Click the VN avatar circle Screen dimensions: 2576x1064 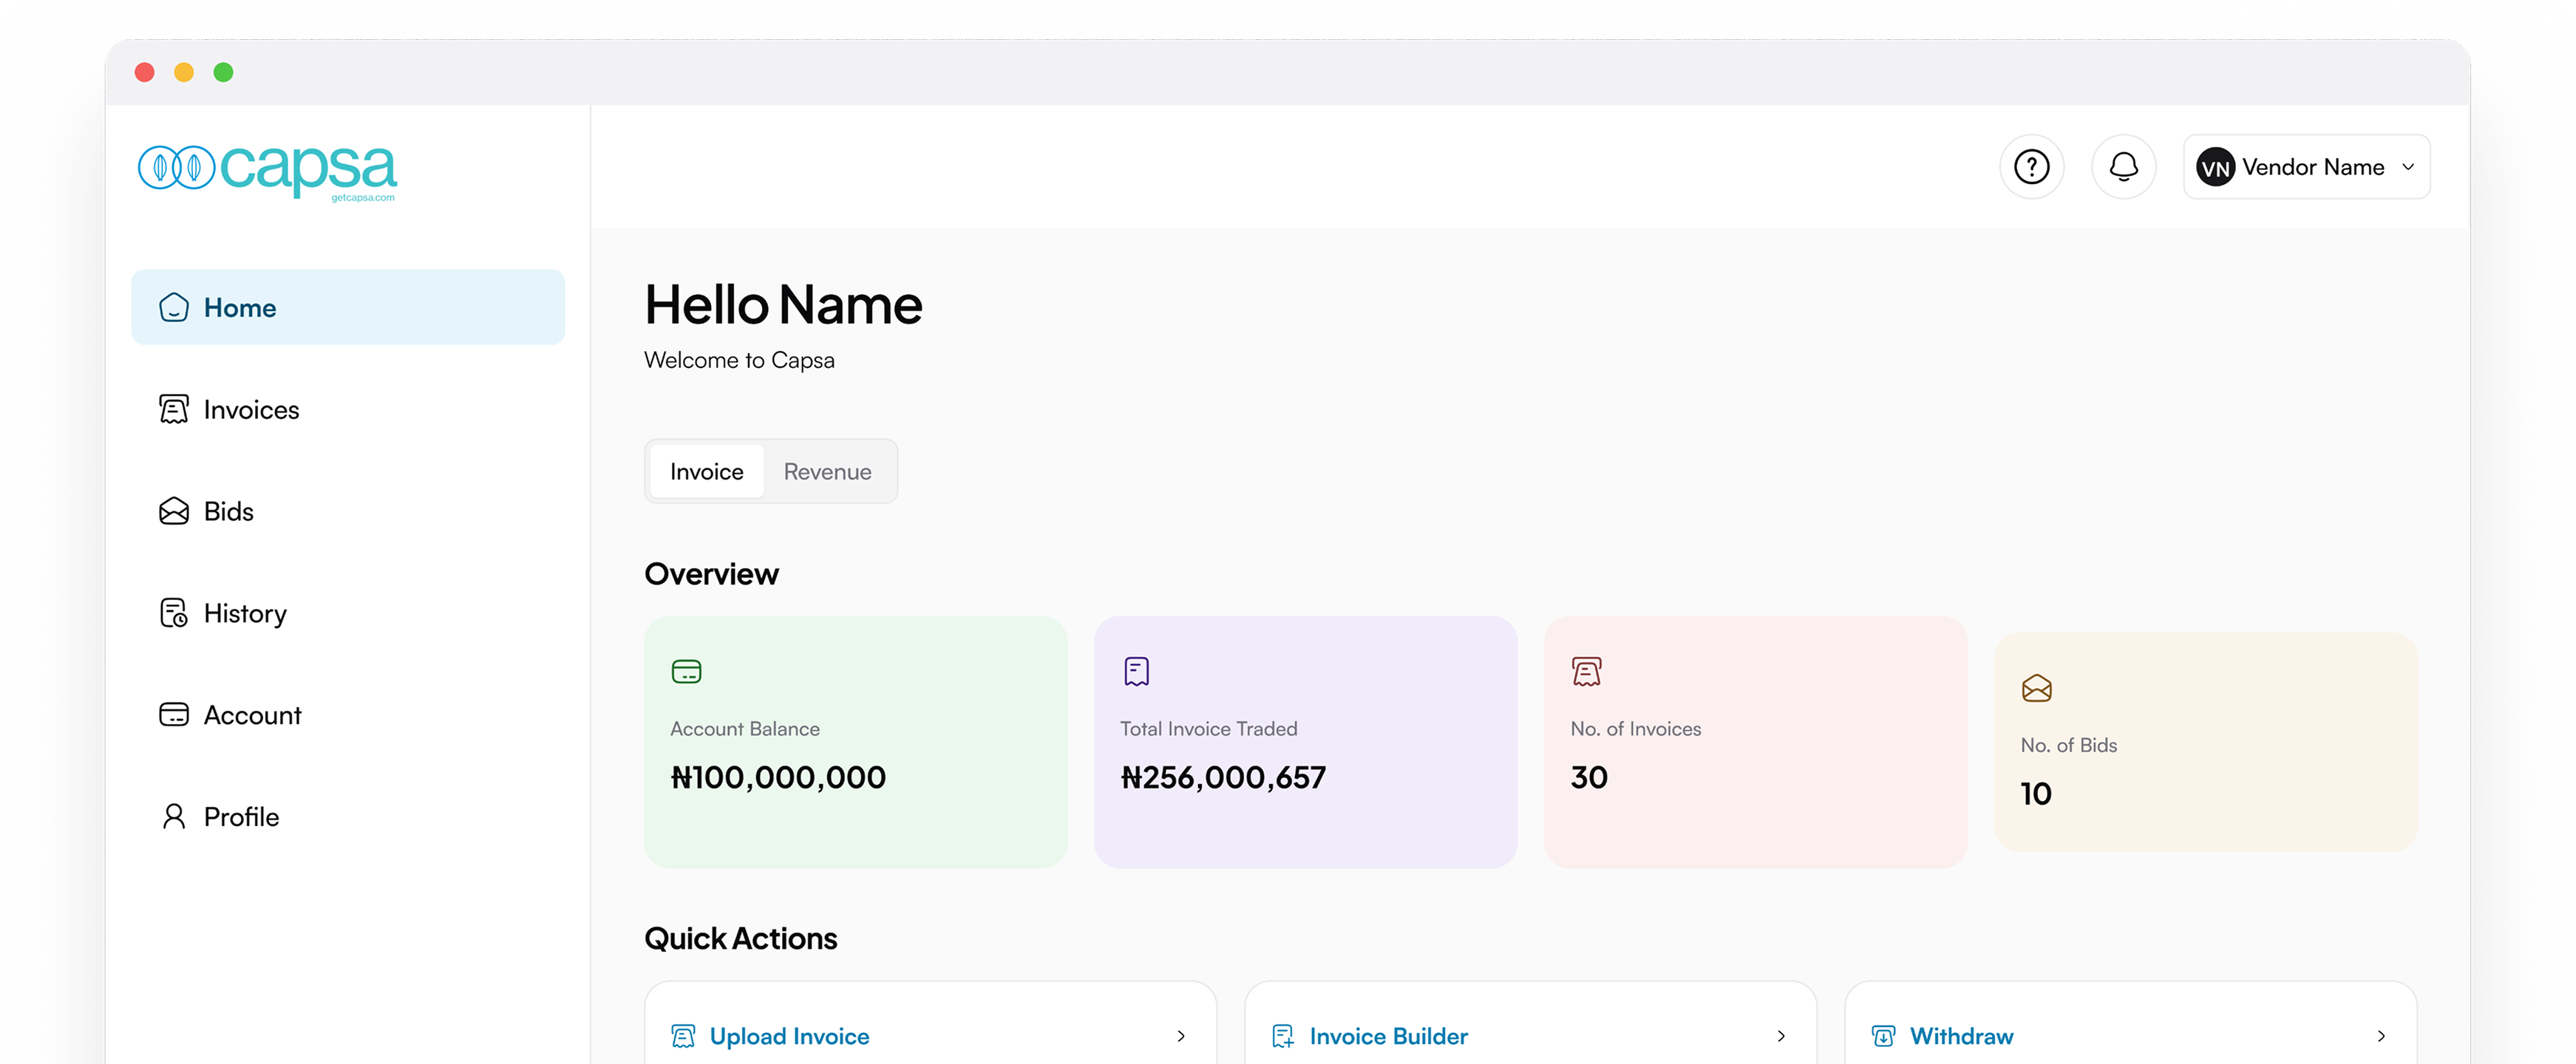pos(2215,168)
